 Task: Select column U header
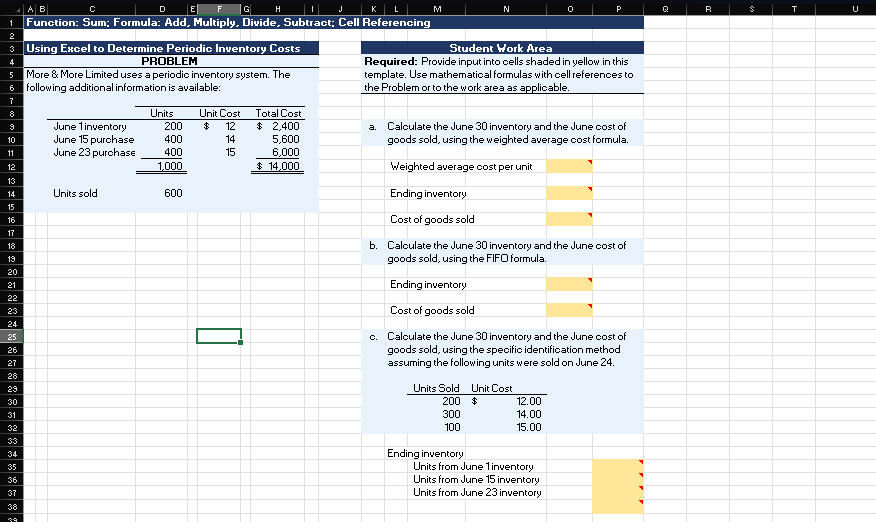tap(855, 9)
